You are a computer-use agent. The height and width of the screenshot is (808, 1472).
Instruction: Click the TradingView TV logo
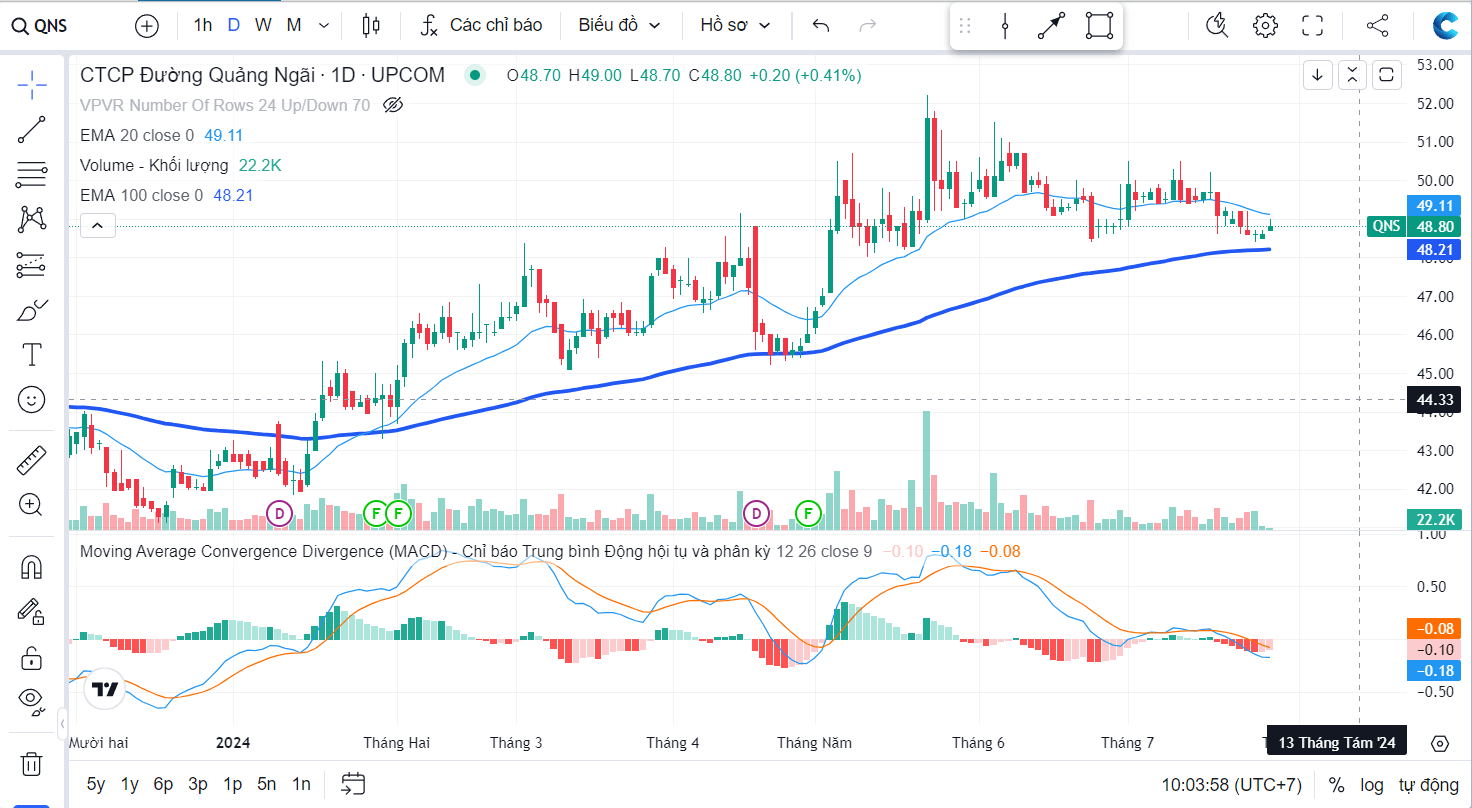pos(104,689)
